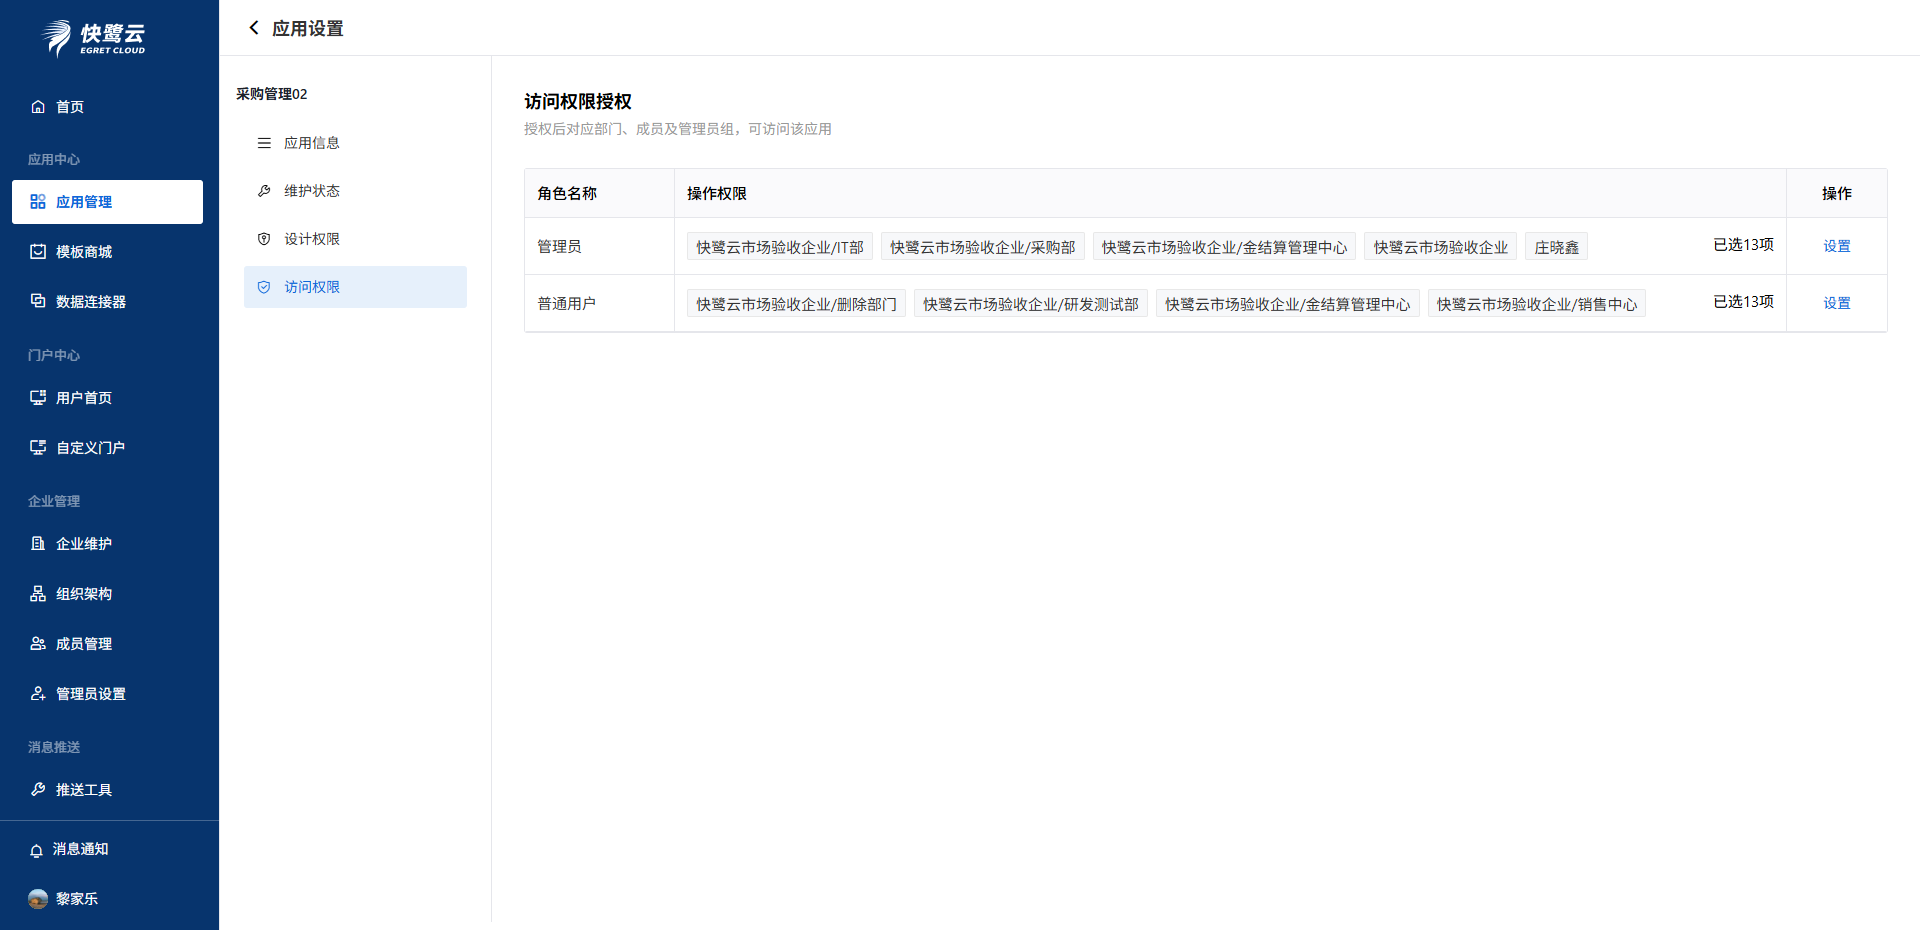Click the 模板商城 store icon
The width and height of the screenshot is (1920, 930).
[38, 252]
